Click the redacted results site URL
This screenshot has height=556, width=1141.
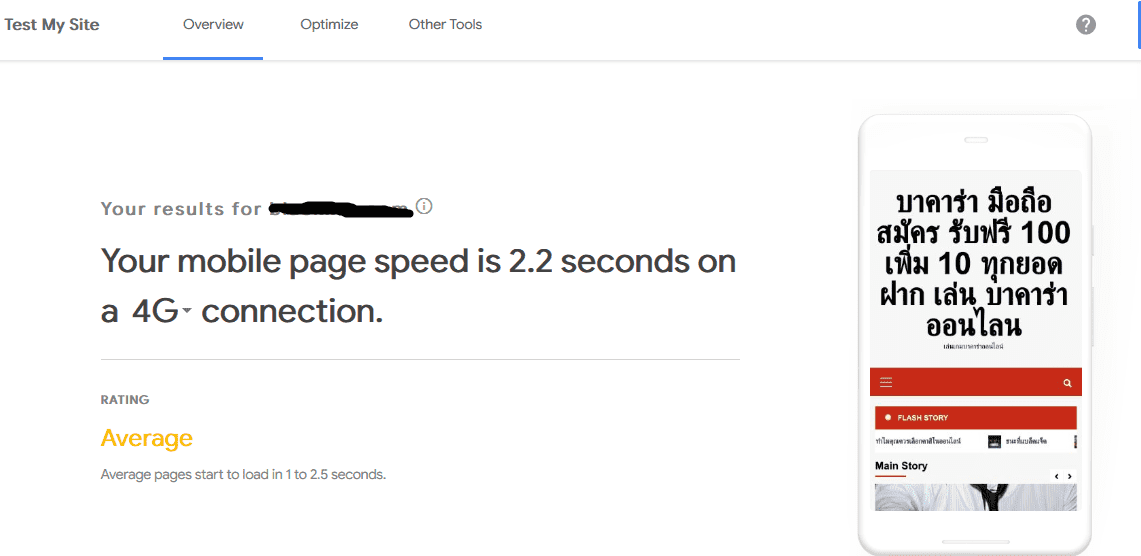(x=341, y=209)
